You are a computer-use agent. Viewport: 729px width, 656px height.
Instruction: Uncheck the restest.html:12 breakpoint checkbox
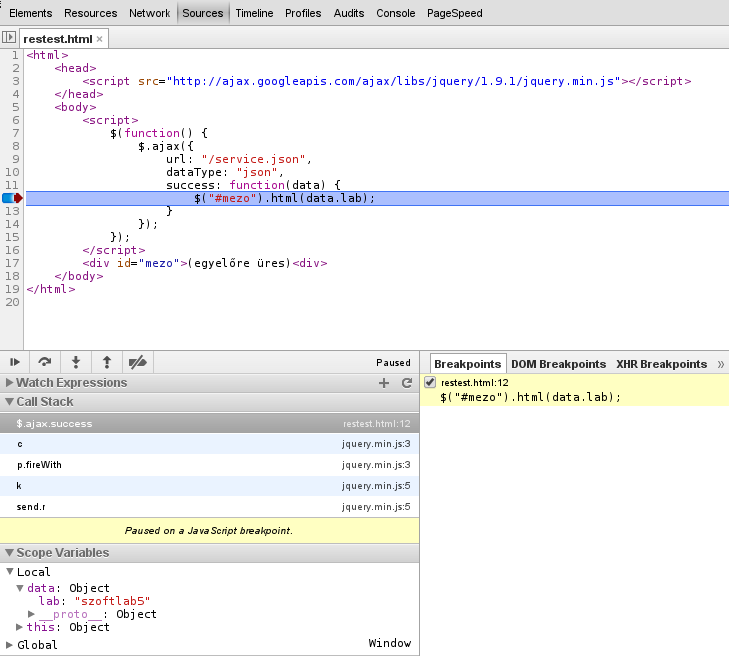430,382
